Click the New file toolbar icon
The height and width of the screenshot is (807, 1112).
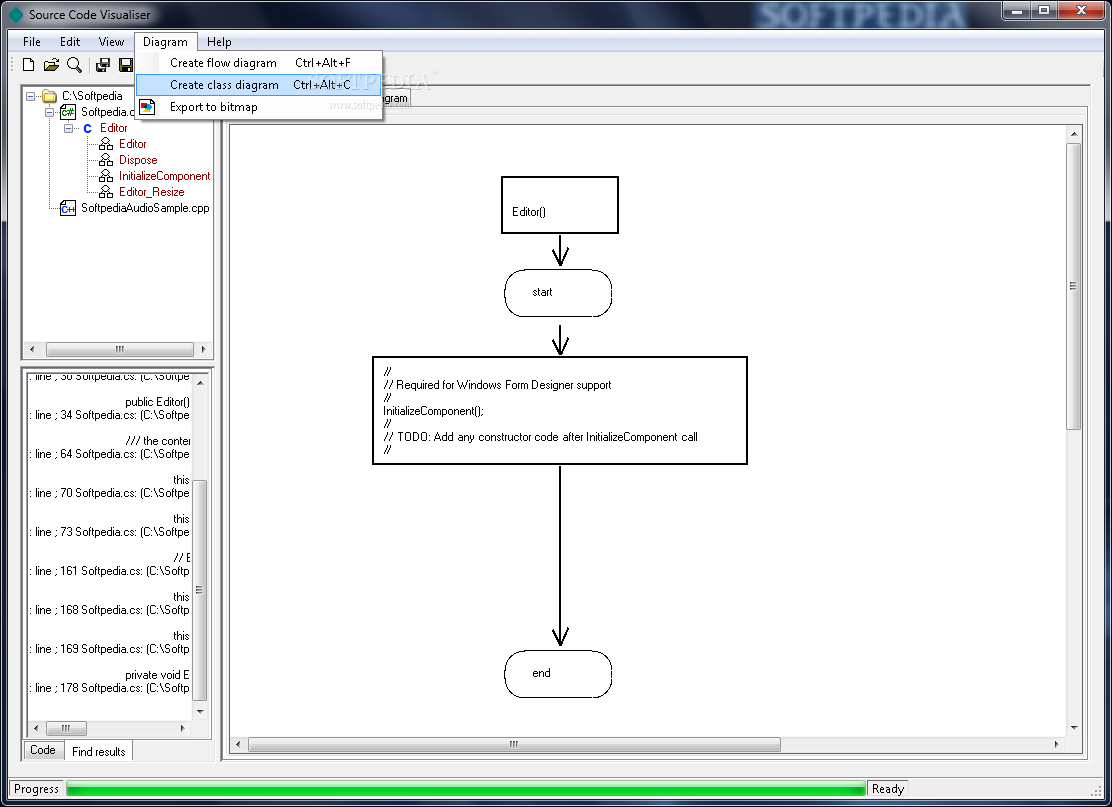point(28,65)
